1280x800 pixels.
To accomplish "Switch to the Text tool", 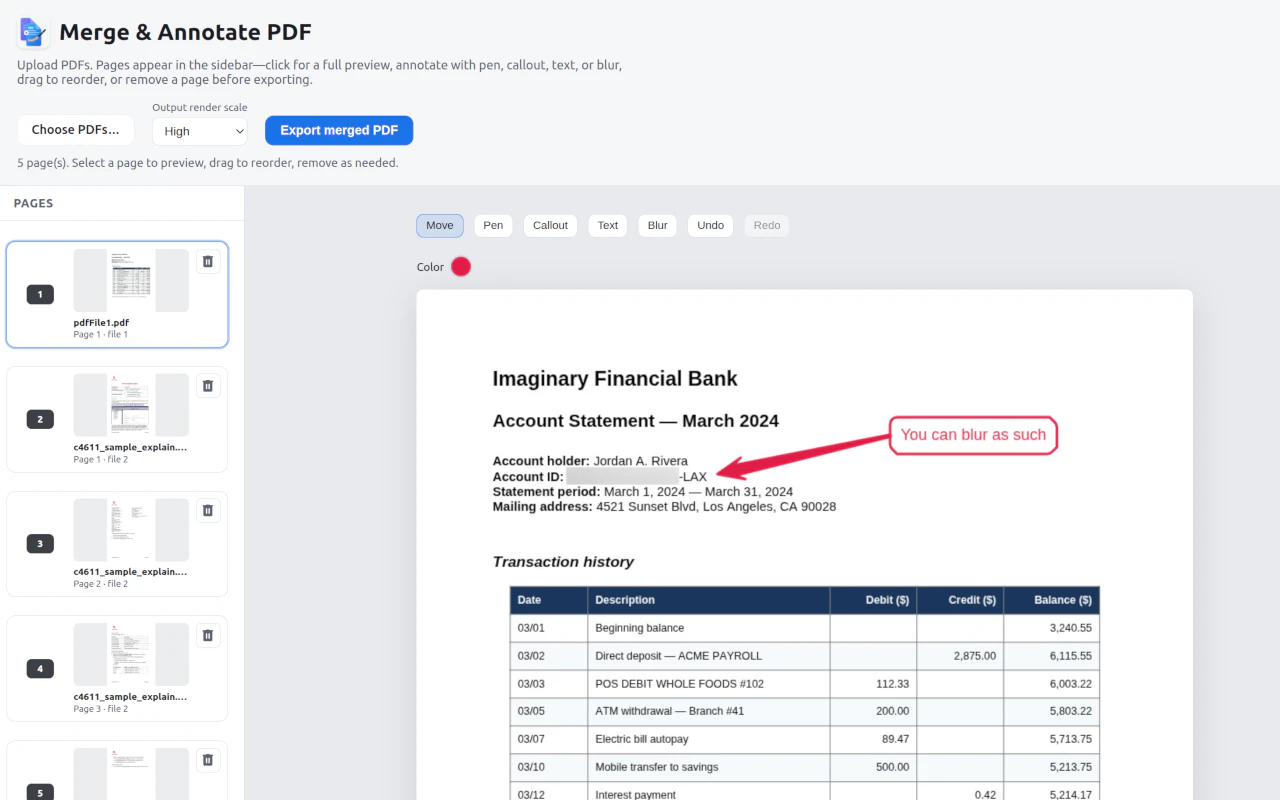I will (x=607, y=225).
